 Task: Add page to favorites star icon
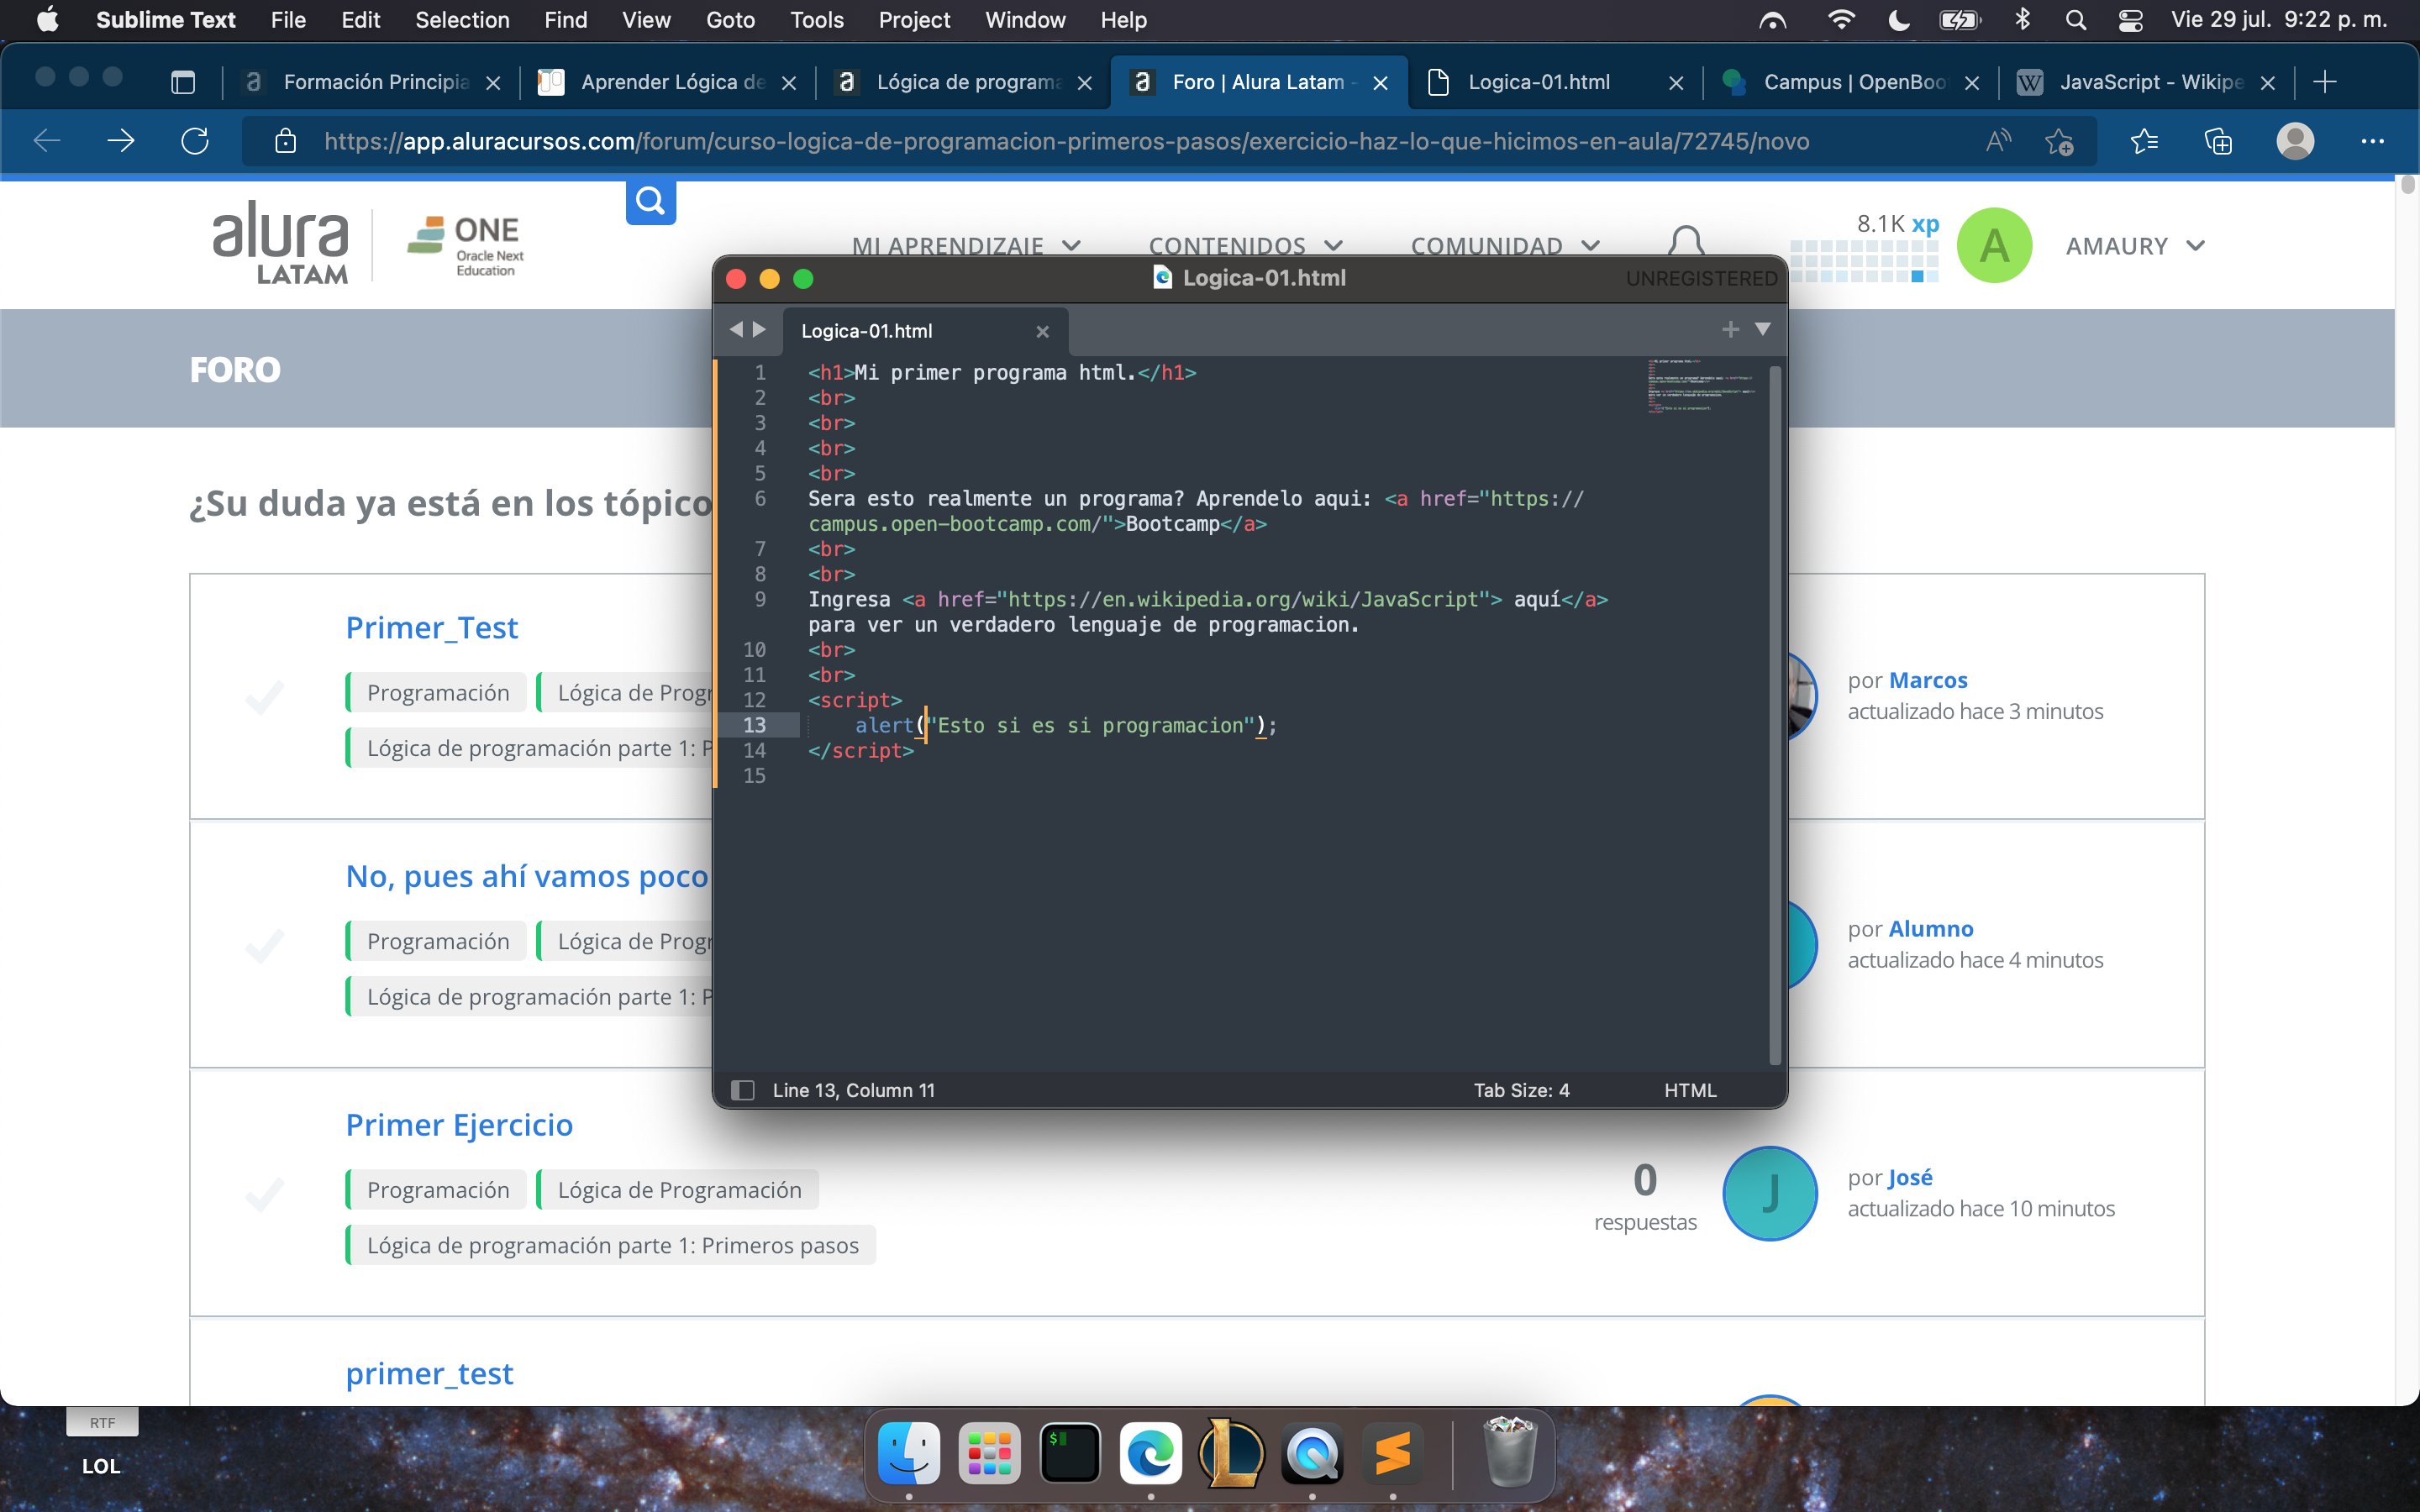(2059, 142)
